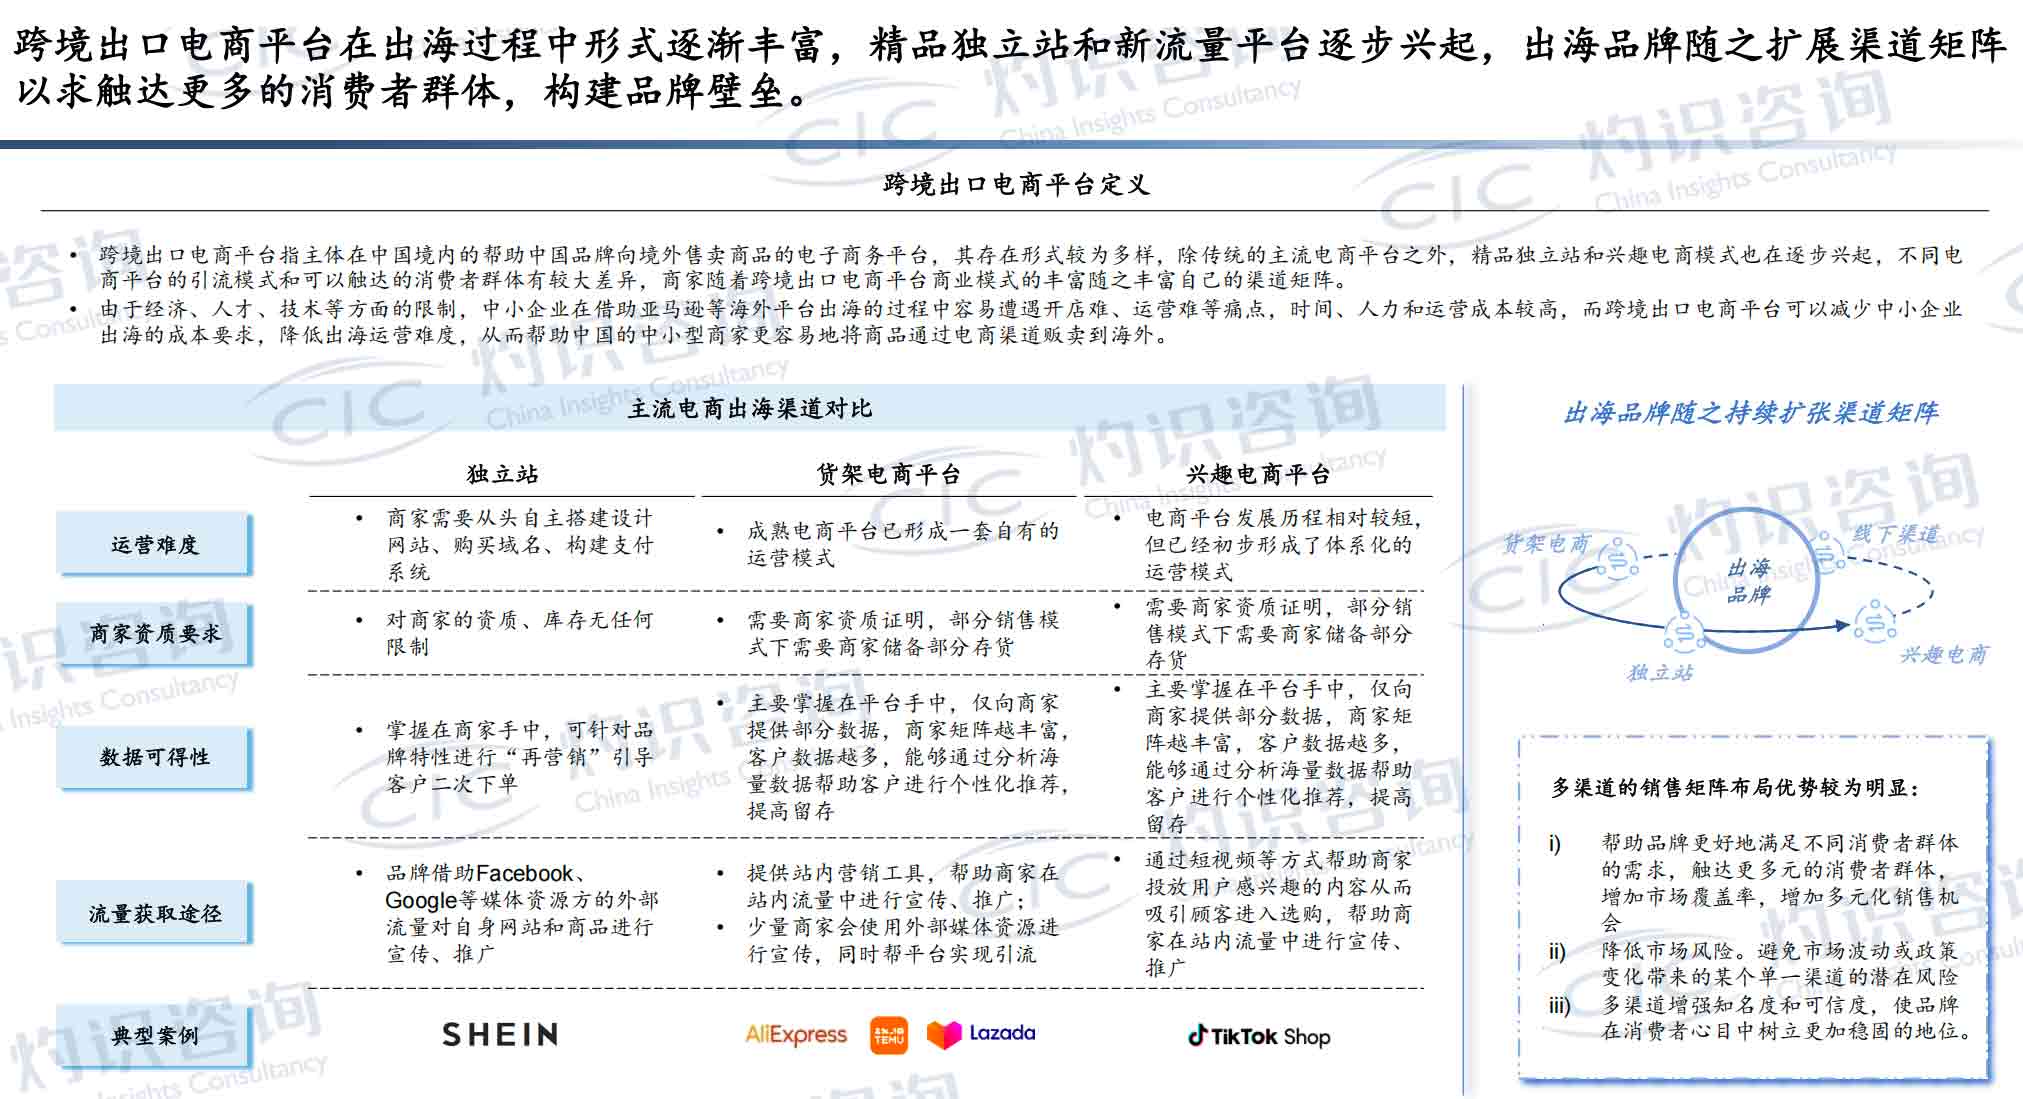Click the 兴趣电商 diagram label

[x=1944, y=654]
